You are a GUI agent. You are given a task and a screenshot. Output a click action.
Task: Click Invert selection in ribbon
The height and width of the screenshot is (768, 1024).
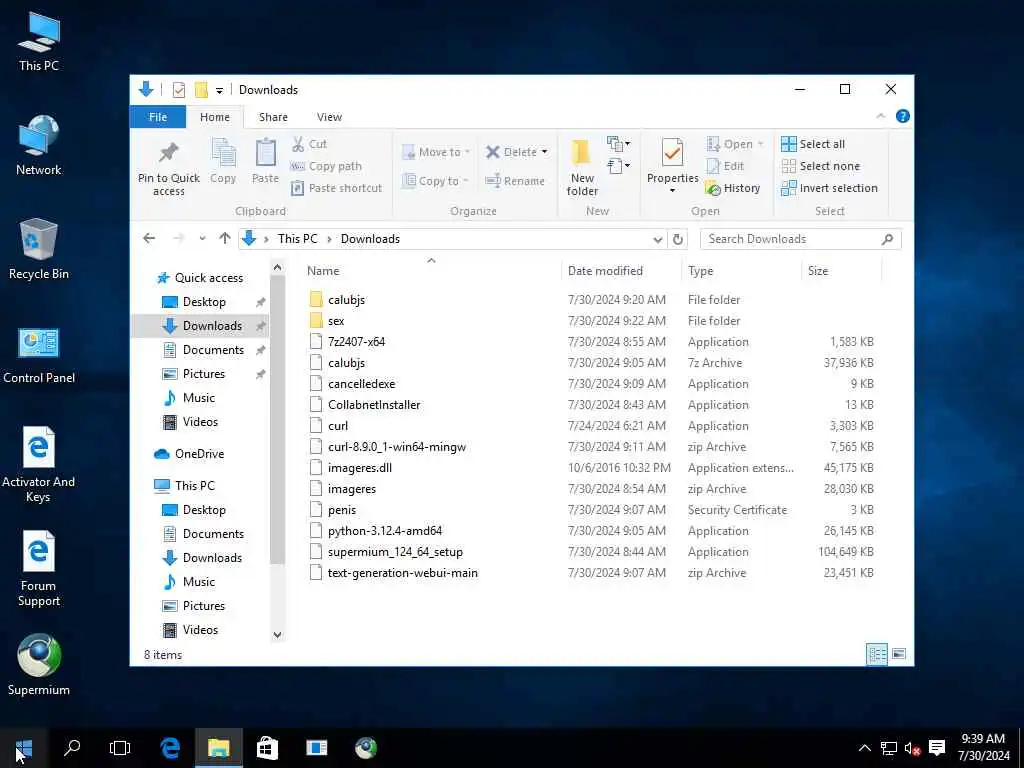[829, 188]
